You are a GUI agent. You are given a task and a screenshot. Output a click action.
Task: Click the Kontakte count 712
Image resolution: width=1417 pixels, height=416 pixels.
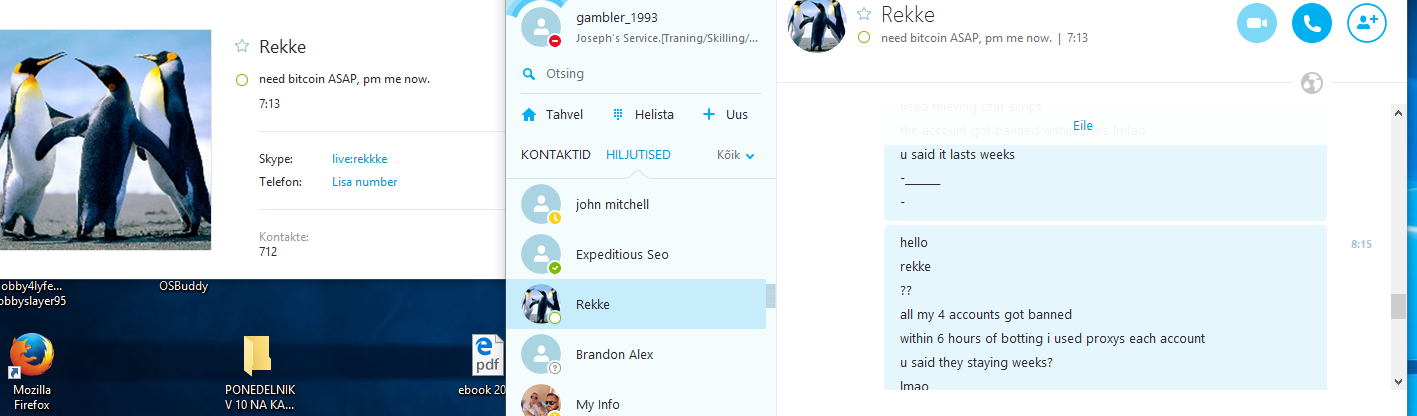click(x=268, y=251)
